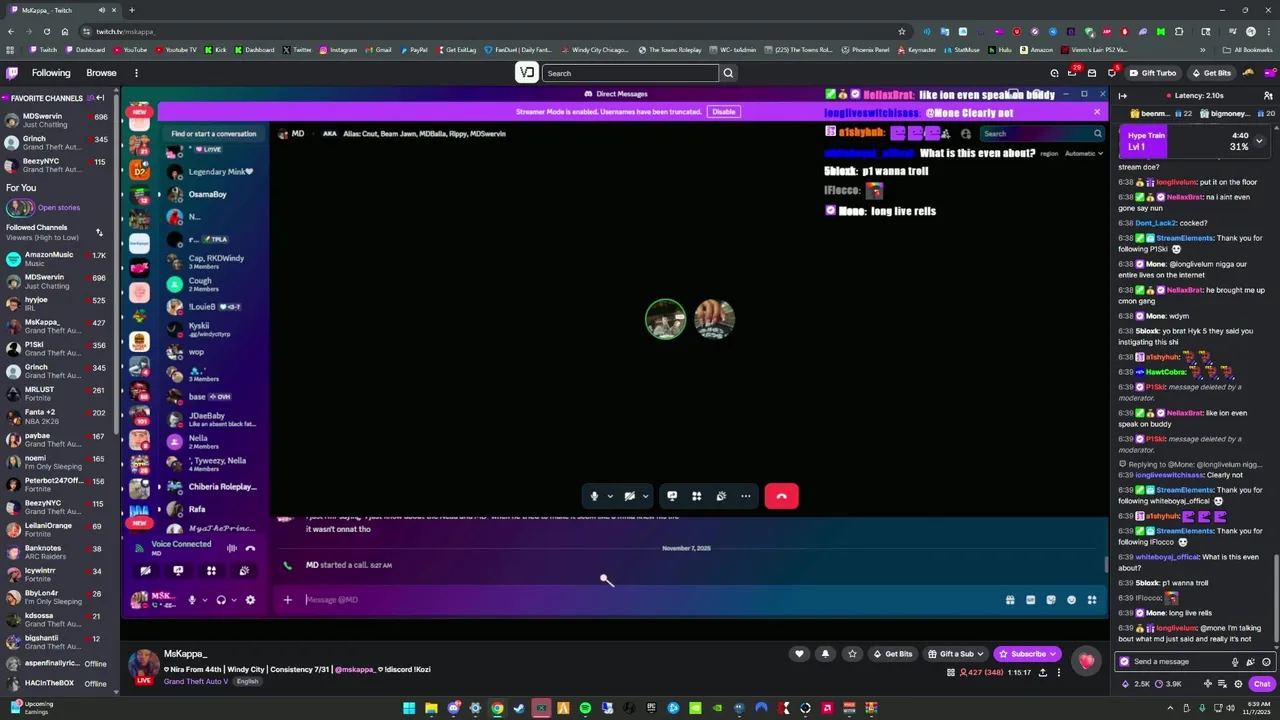Open hyyjoe channel in followed list
The width and height of the screenshot is (1280, 720).
click(58, 304)
